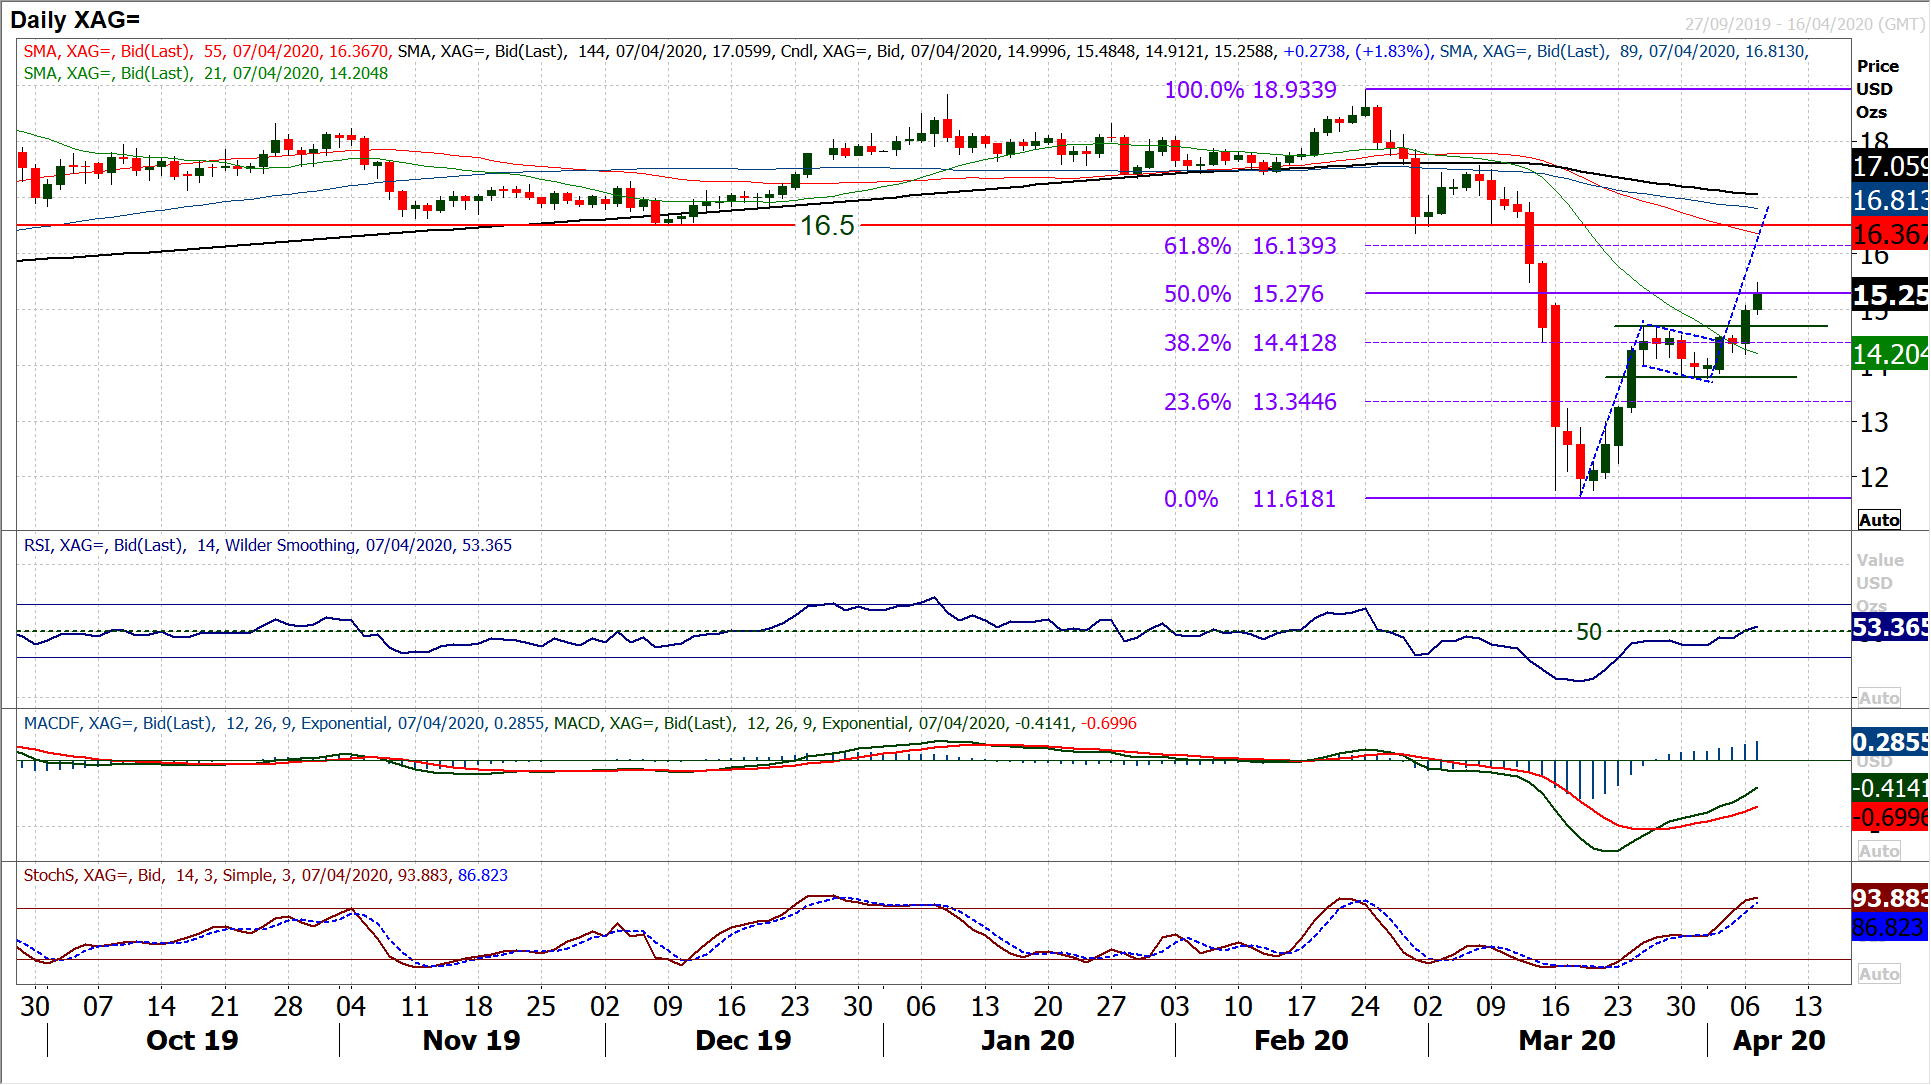Select the 0.0% 11.6181 Fibonacci label
Image resolution: width=1931 pixels, height=1085 pixels.
tap(1250, 499)
